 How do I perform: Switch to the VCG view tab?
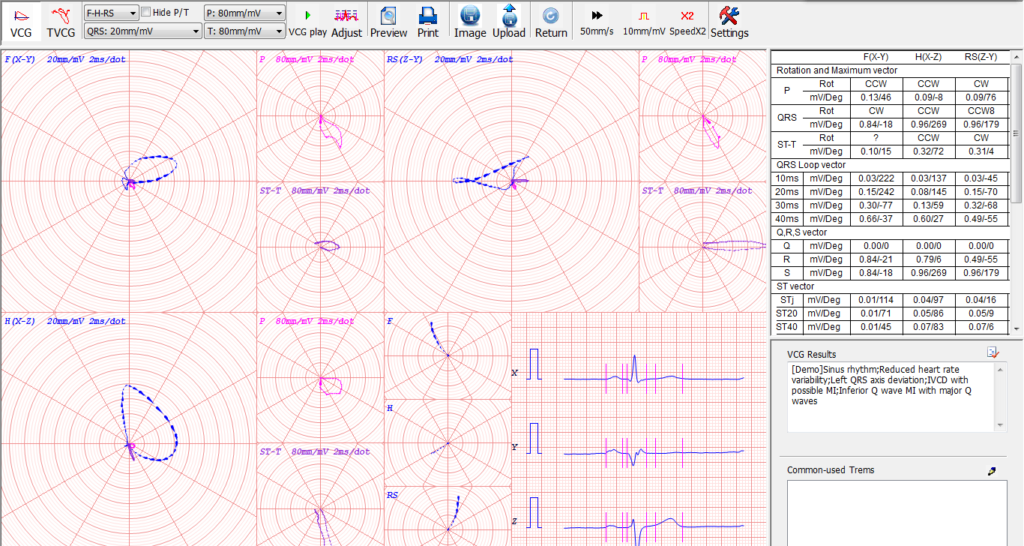click(20, 21)
